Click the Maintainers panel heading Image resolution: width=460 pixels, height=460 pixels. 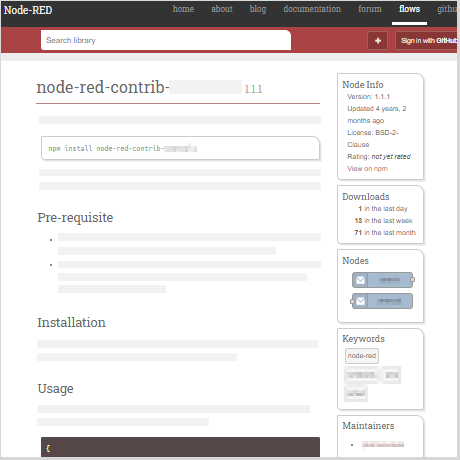368,426
